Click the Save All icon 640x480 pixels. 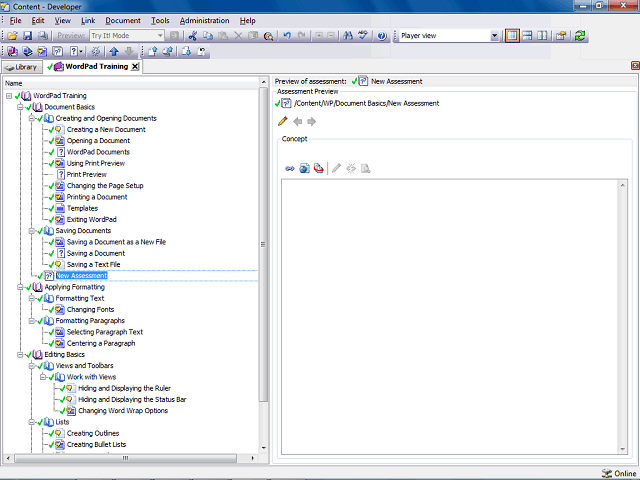(x=42, y=36)
